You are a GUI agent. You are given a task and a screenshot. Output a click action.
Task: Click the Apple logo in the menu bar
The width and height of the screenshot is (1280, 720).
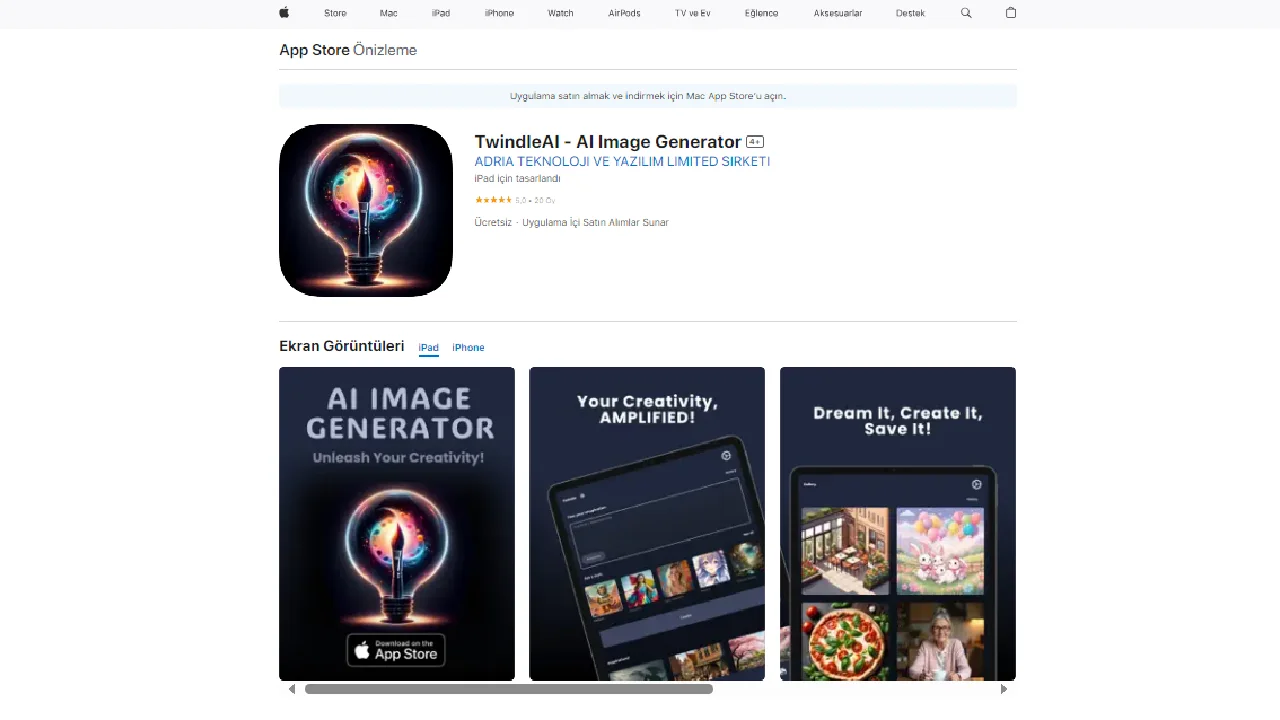click(283, 13)
